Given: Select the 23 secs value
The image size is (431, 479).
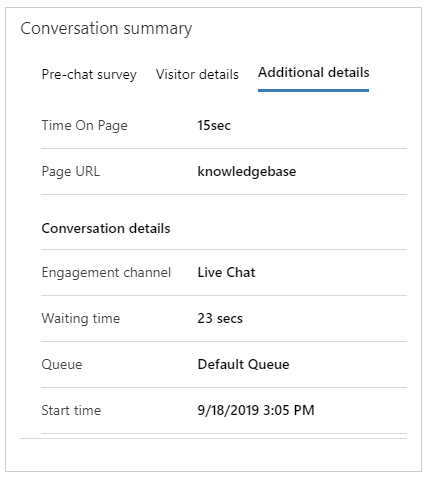Looking at the screenshot, I should coord(220,318).
